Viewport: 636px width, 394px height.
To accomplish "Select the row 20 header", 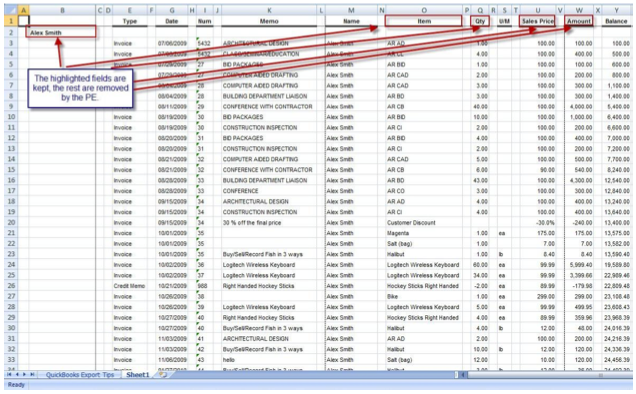I will [11, 222].
